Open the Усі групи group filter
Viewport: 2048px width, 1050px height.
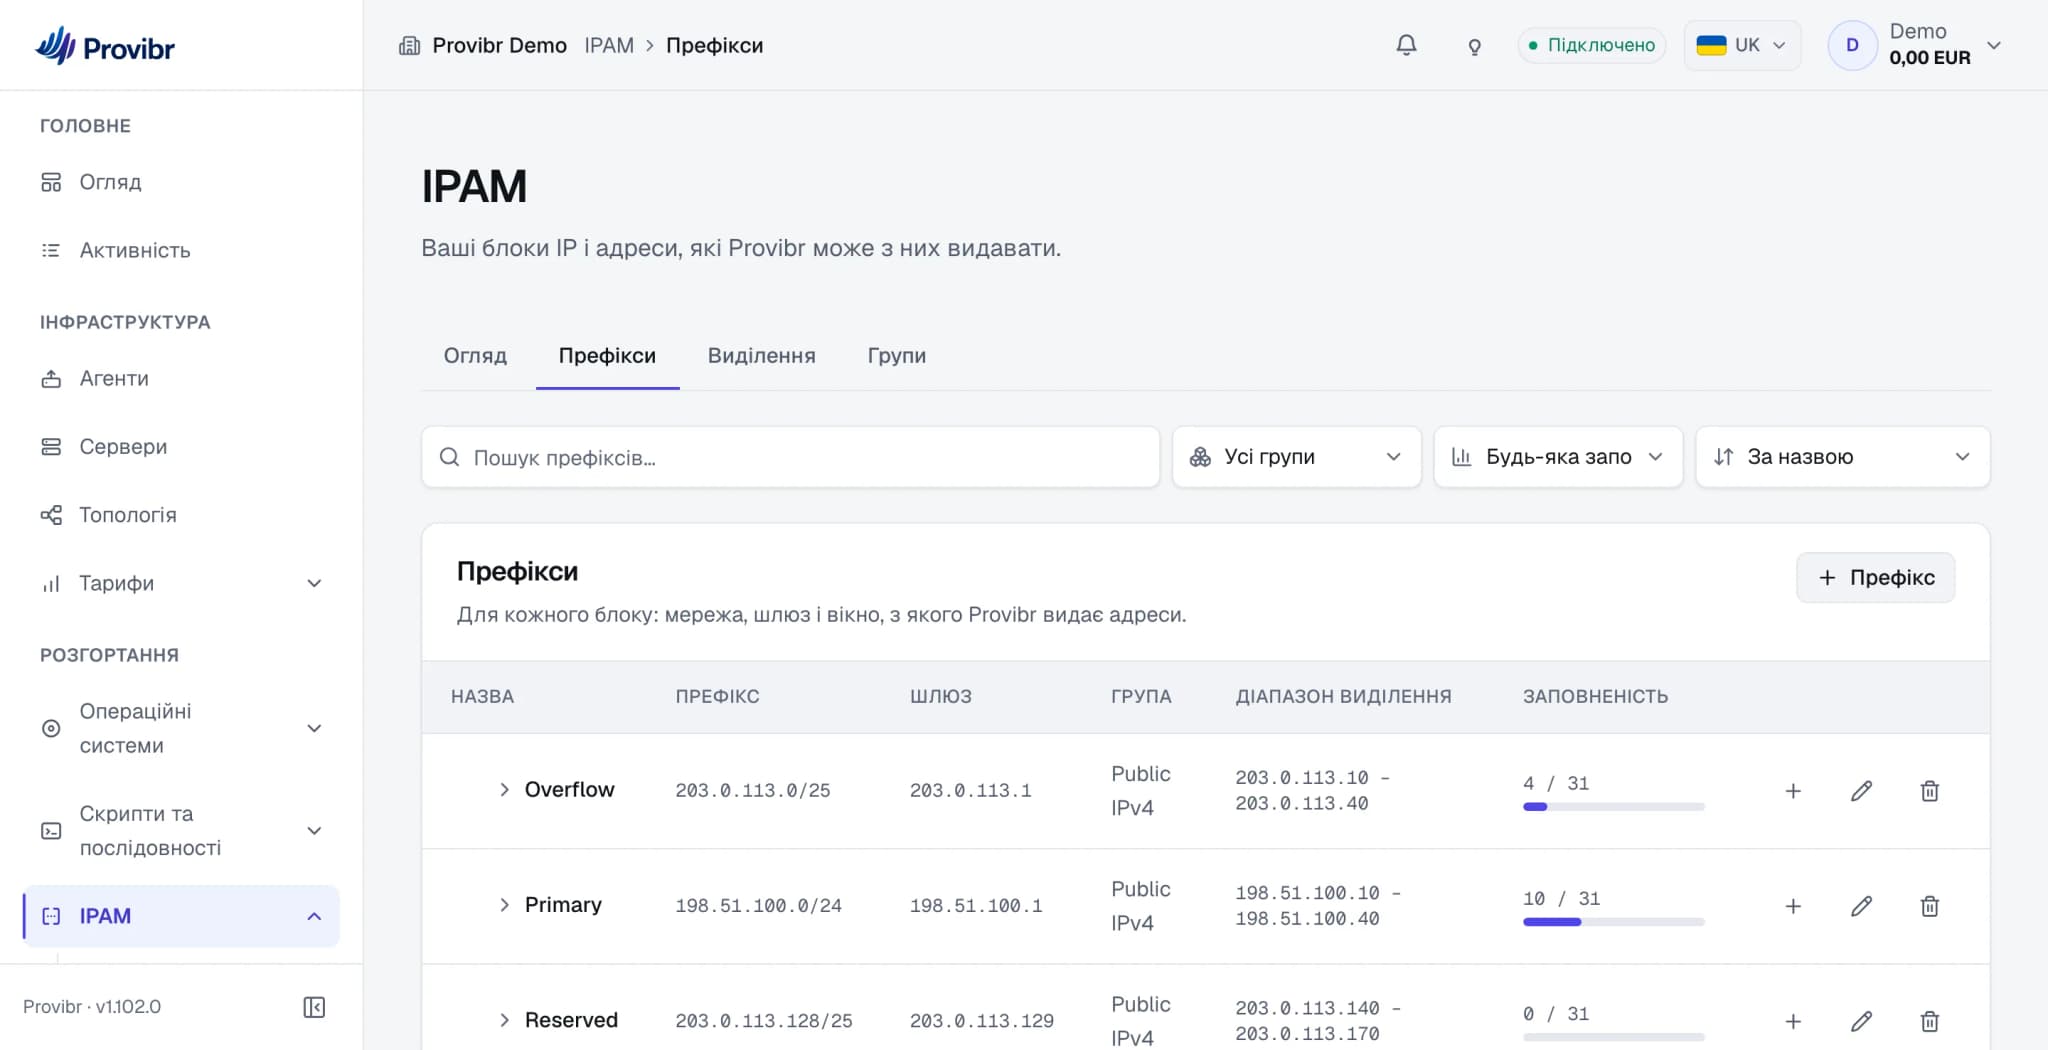1296,457
